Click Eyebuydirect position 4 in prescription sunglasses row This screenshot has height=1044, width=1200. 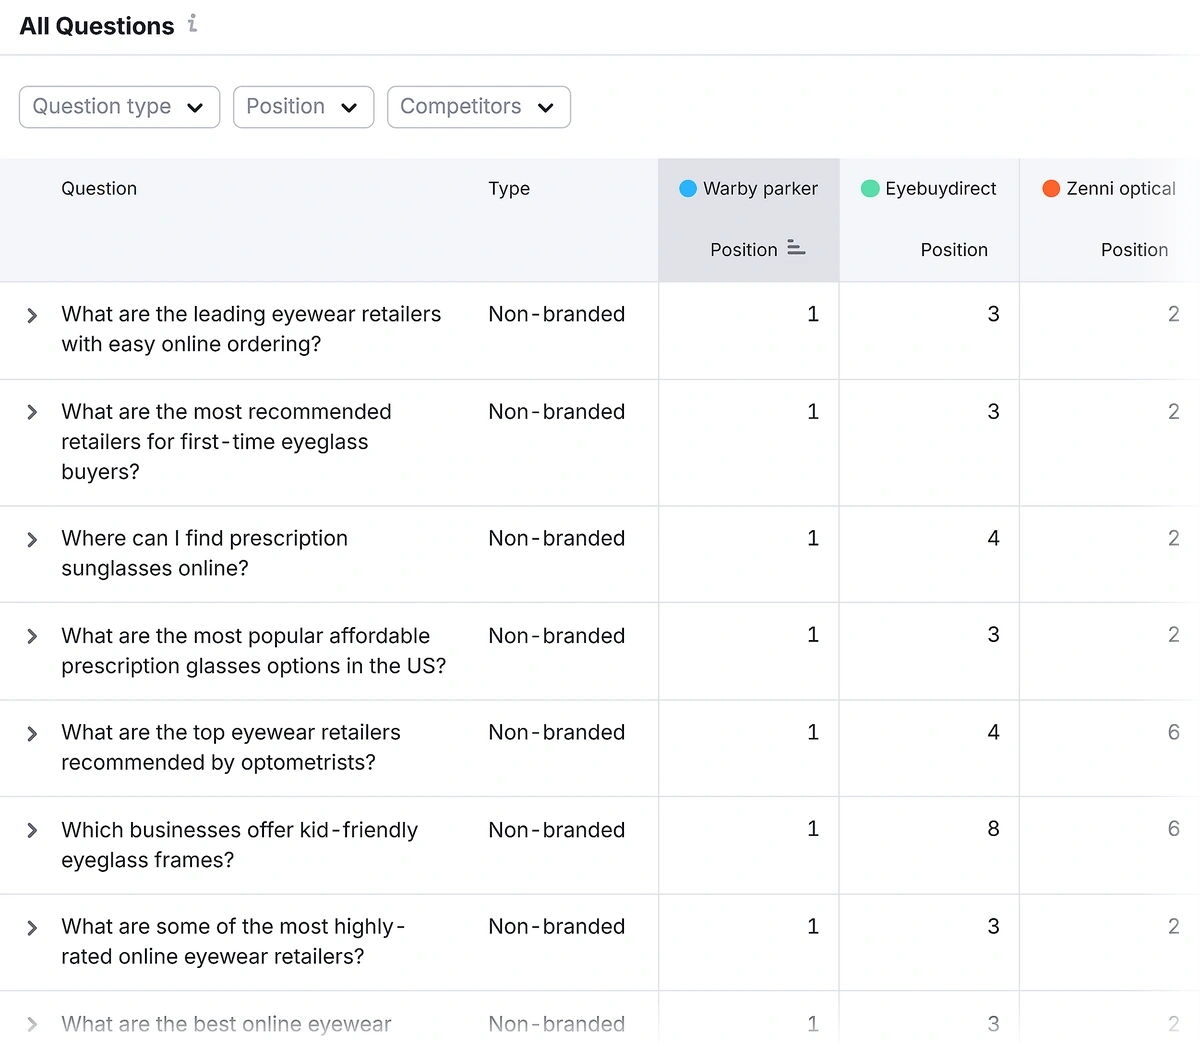[x=993, y=538]
